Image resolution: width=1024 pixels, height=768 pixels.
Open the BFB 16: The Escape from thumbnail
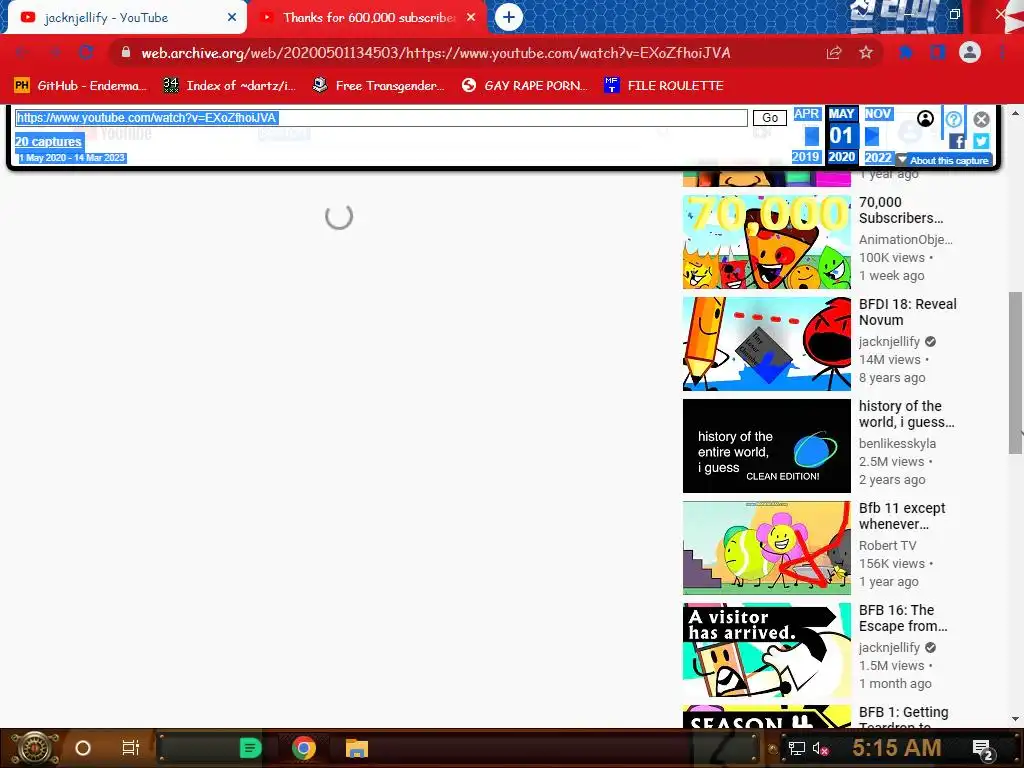767,649
